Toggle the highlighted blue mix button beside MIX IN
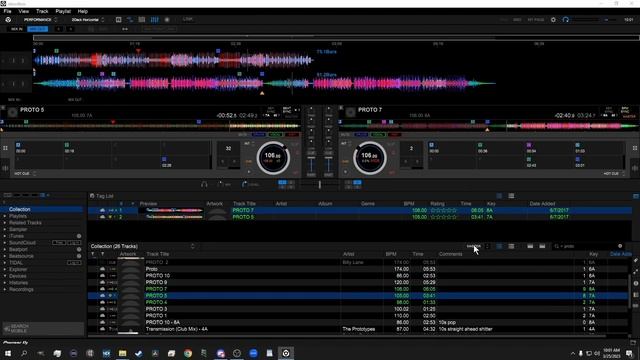The height and width of the screenshot is (360, 640). pos(38,29)
